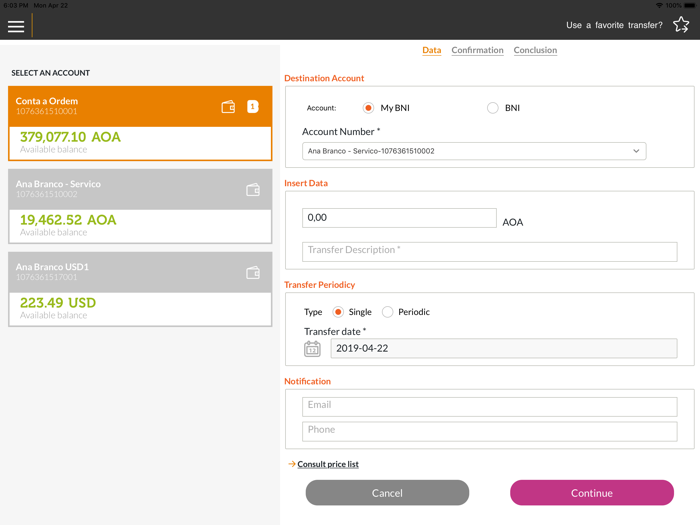Tap the badge showing 1 on Conta a Ordem

tap(253, 107)
